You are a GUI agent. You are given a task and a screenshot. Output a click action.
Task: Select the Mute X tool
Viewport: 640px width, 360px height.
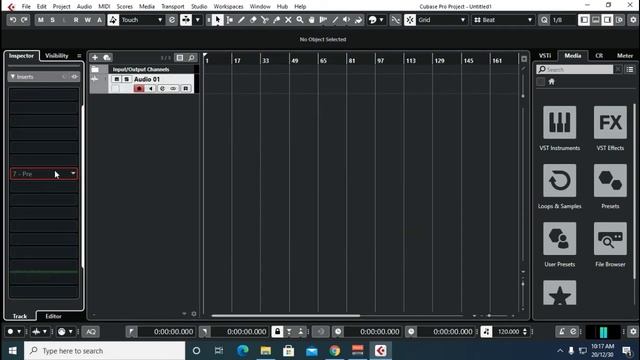288,20
